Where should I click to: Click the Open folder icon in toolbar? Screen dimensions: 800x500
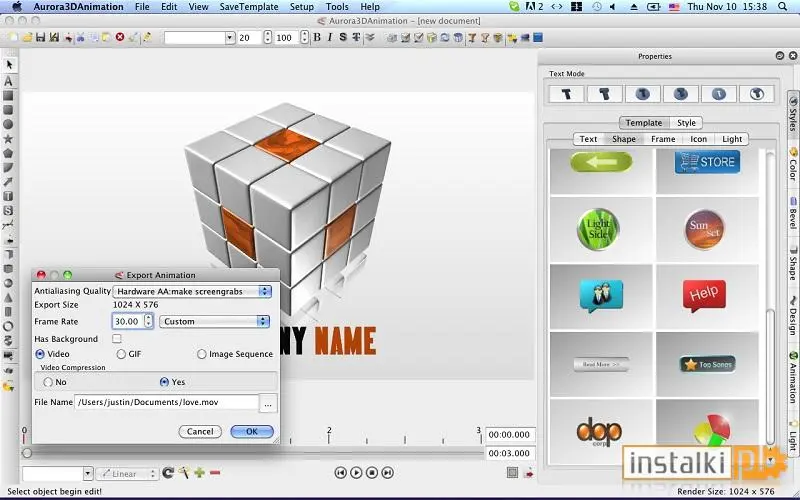pos(27,37)
